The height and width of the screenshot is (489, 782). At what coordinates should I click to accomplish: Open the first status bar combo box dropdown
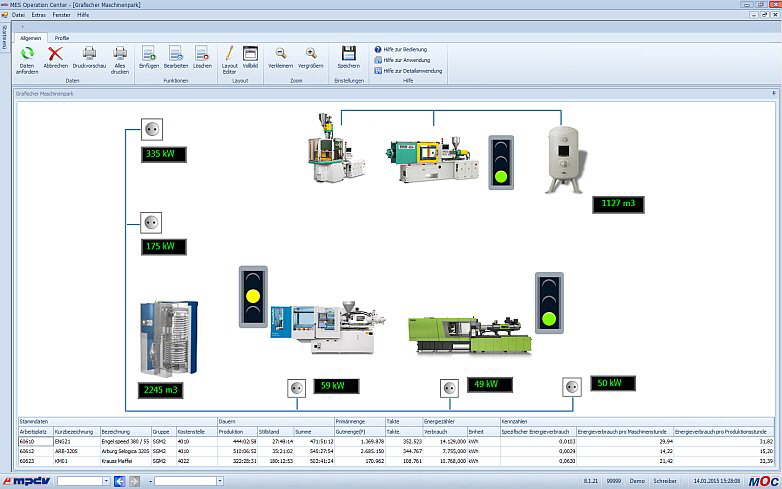(x=106, y=481)
